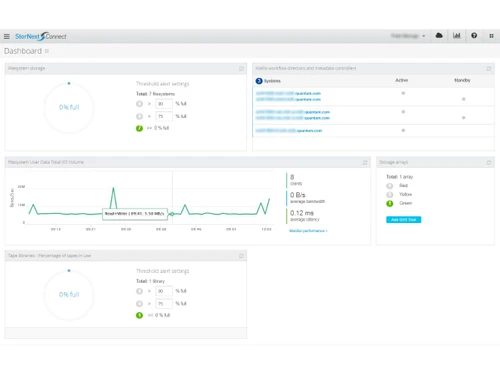The image size is (500, 375).
Task: Open the hamburger navigation menu
Action: point(7,36)
